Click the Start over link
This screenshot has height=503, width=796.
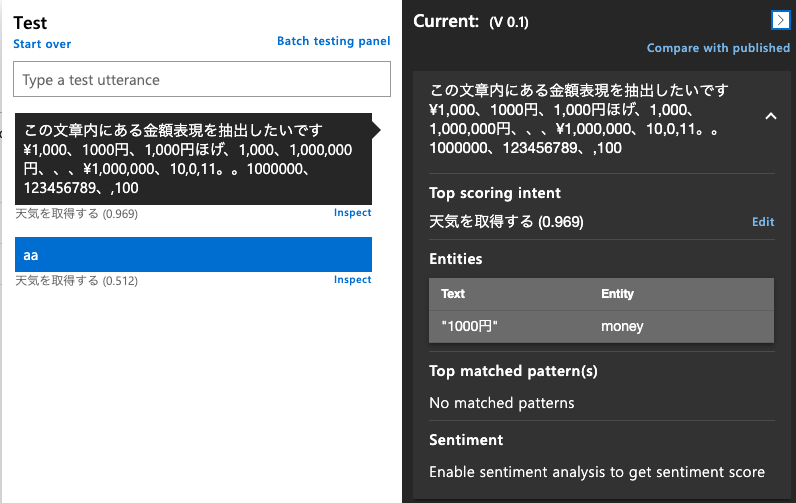(42, 44)
